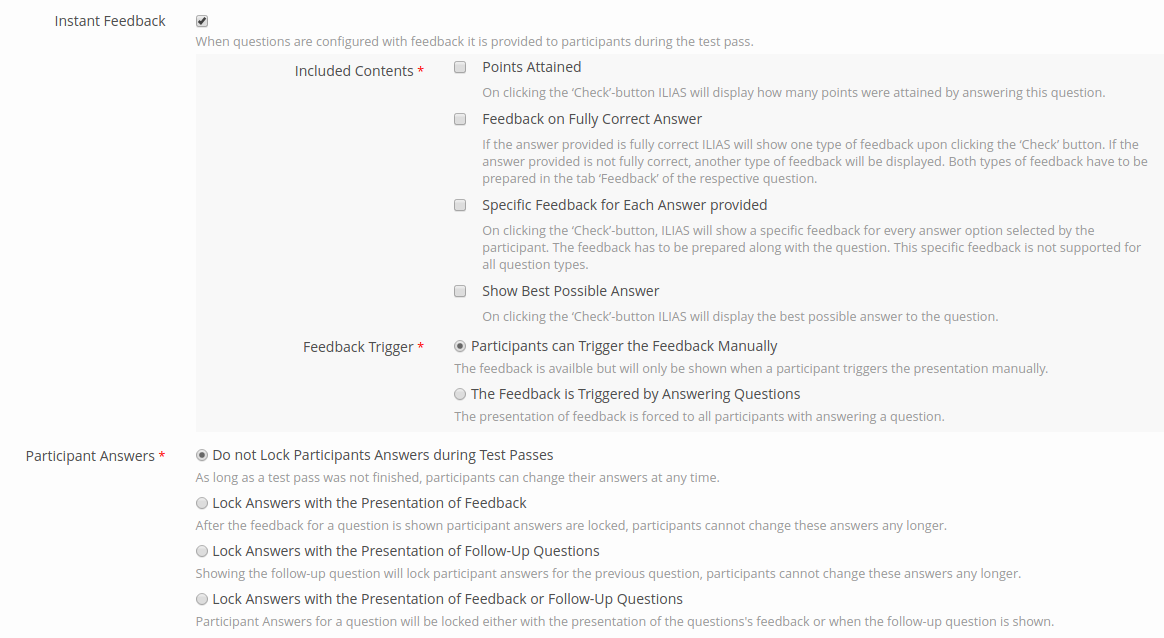Click the Feedback Trigger field label
This screenshot has width=1164, height=638.
[x=358, y=347]
